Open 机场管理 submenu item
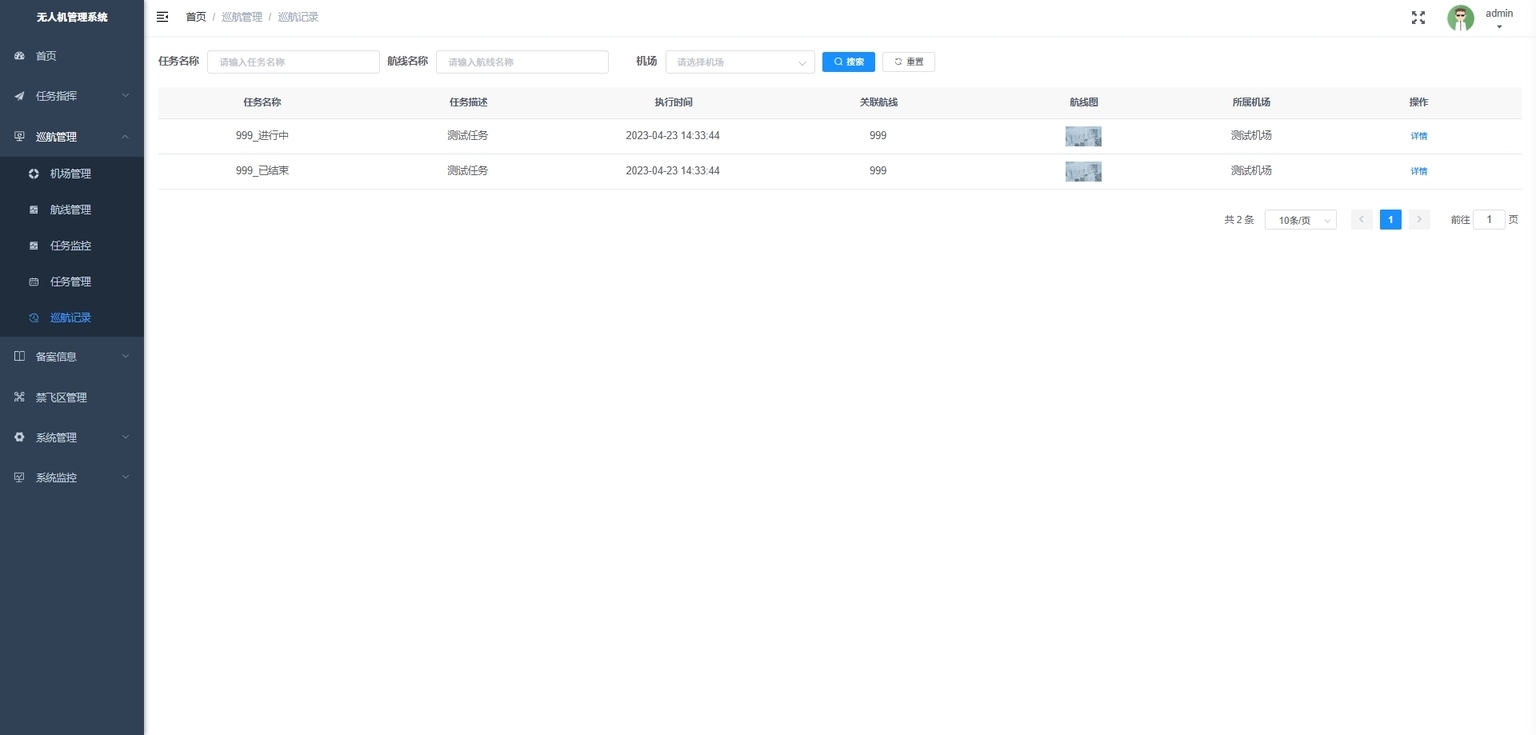This screenshot has width=1536, height=735. [71, 174]
